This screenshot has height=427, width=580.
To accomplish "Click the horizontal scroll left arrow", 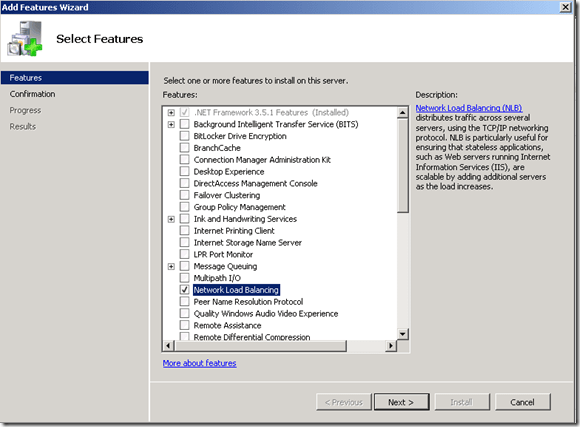I will [168, 346].
